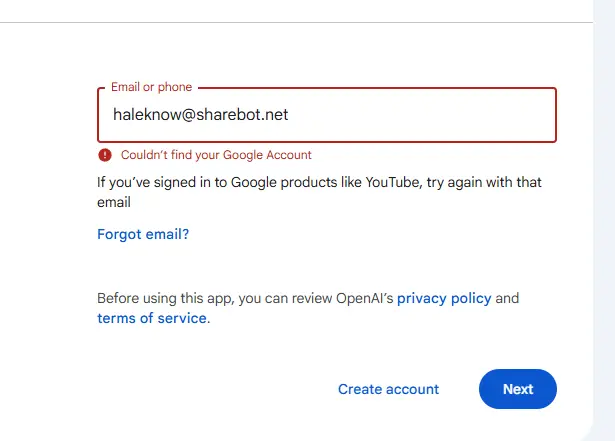The image size is (615, 441).
Task: Click the gray margin right of the sign-in card
Action: [x=604, y=220]
